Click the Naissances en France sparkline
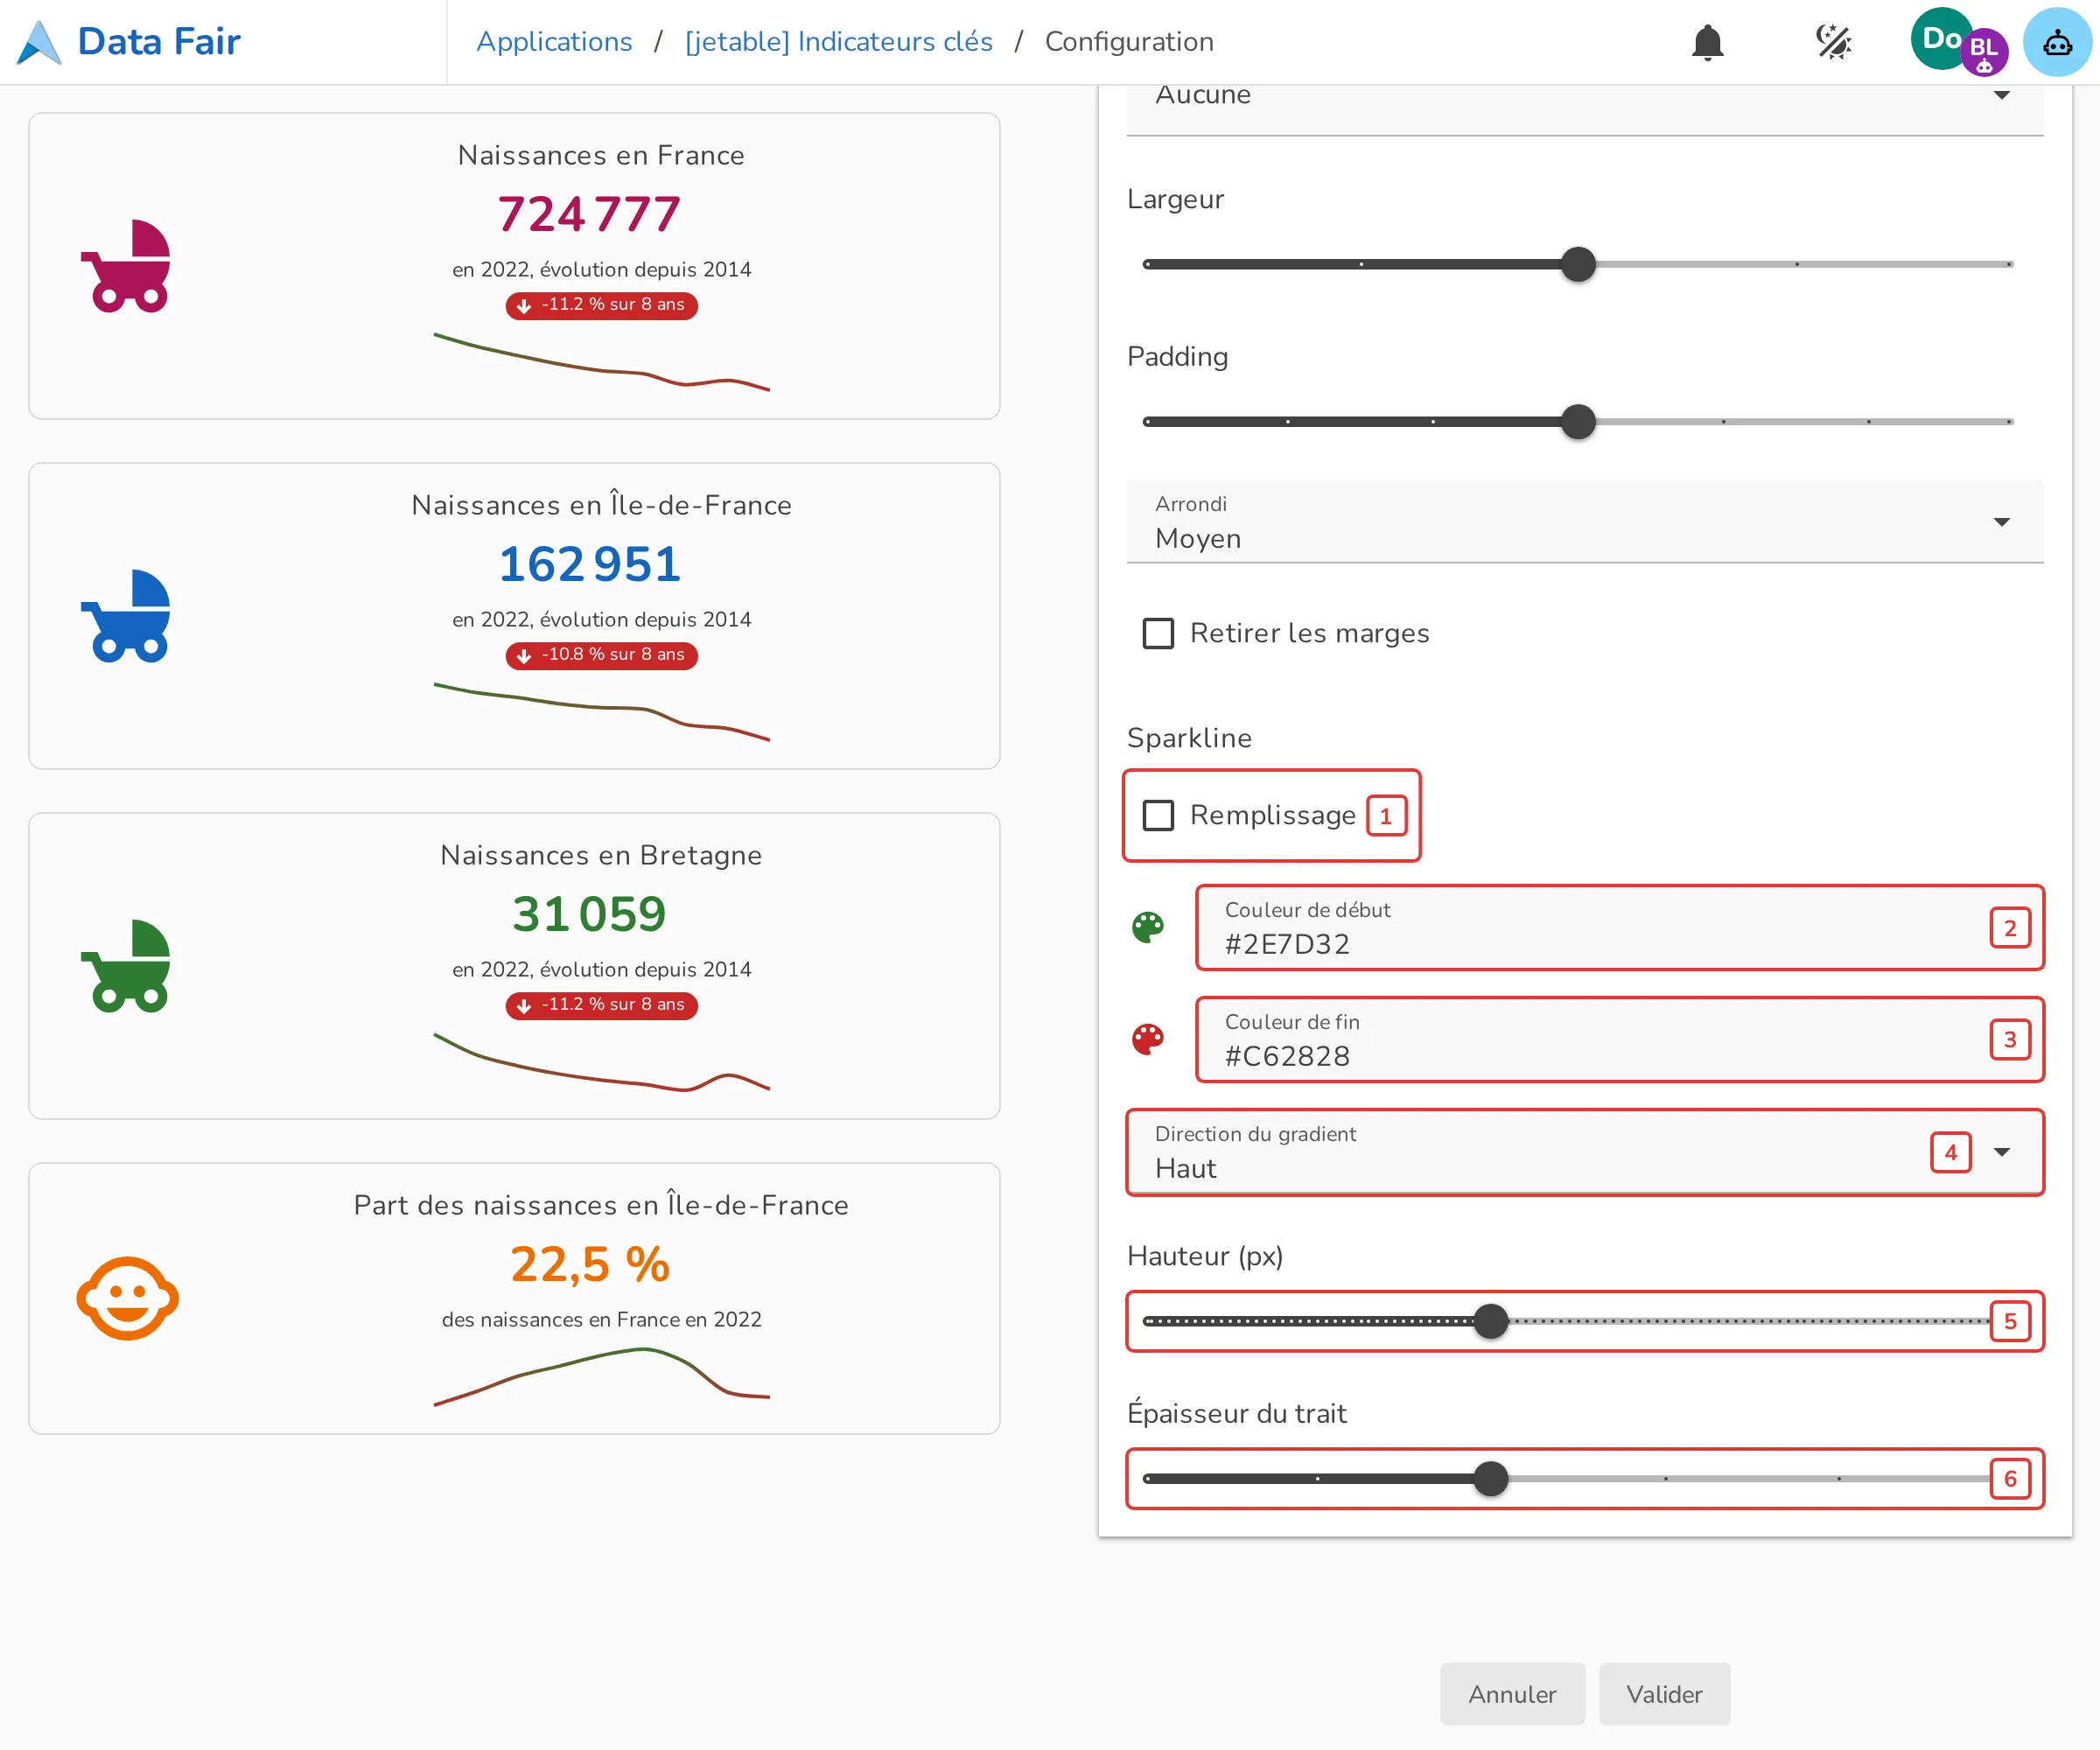The width and height of the screenshot is (2100, 1750). point(601,362)
